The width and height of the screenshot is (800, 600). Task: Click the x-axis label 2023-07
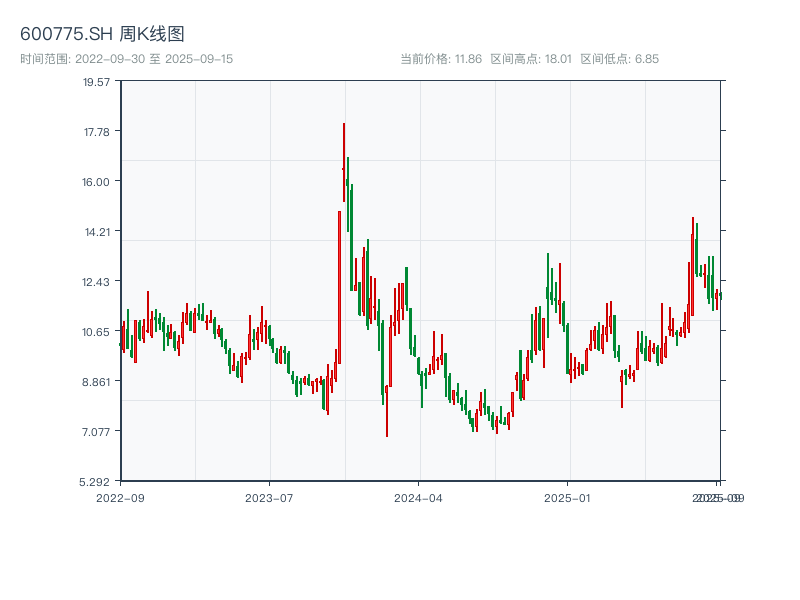pyautogui.click(x=269, y=498)
